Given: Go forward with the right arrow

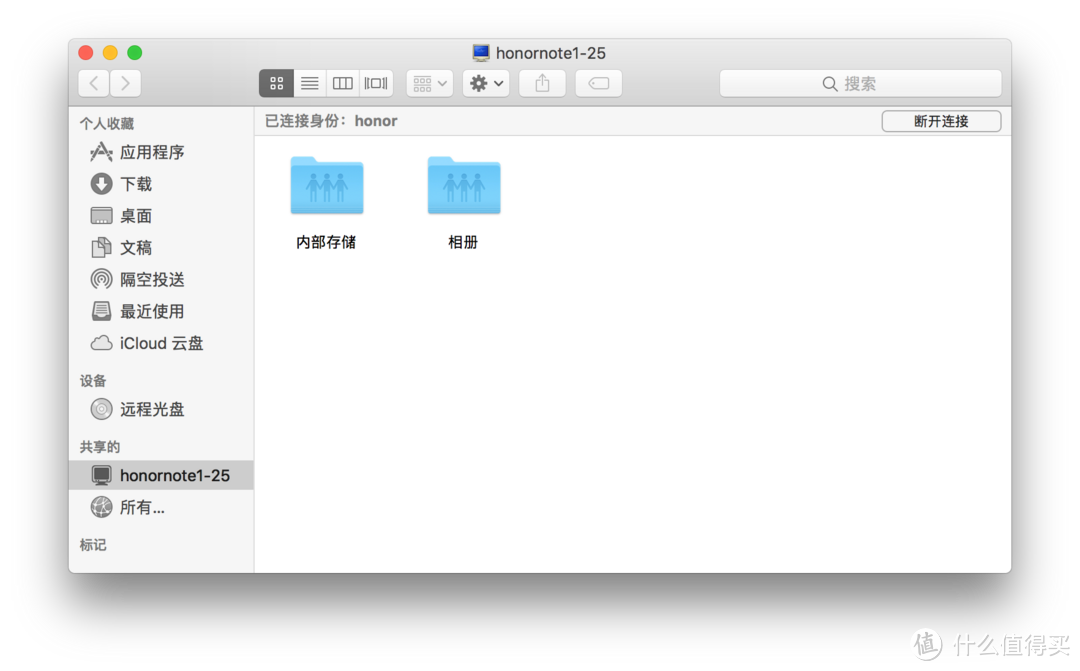Looking at the screenshot, I should coord(125,83).
